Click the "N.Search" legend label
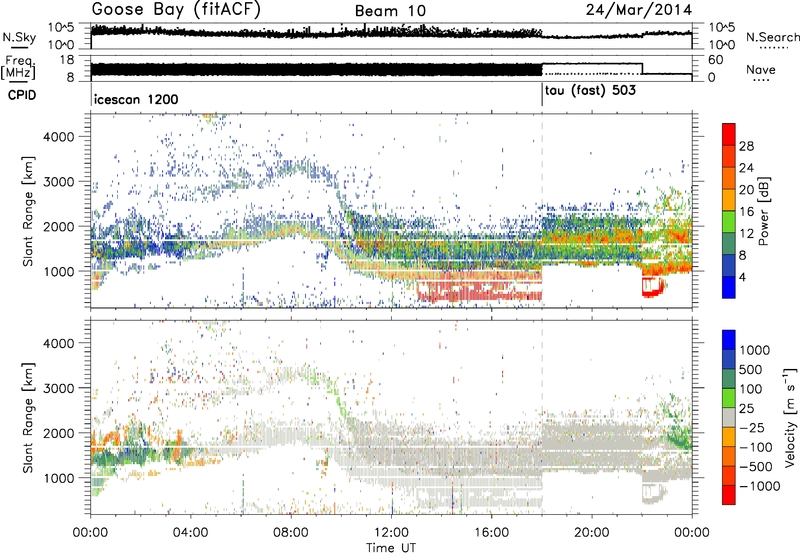Image resolution: width=800 pixels, height=554 pixels. [772, 37]
